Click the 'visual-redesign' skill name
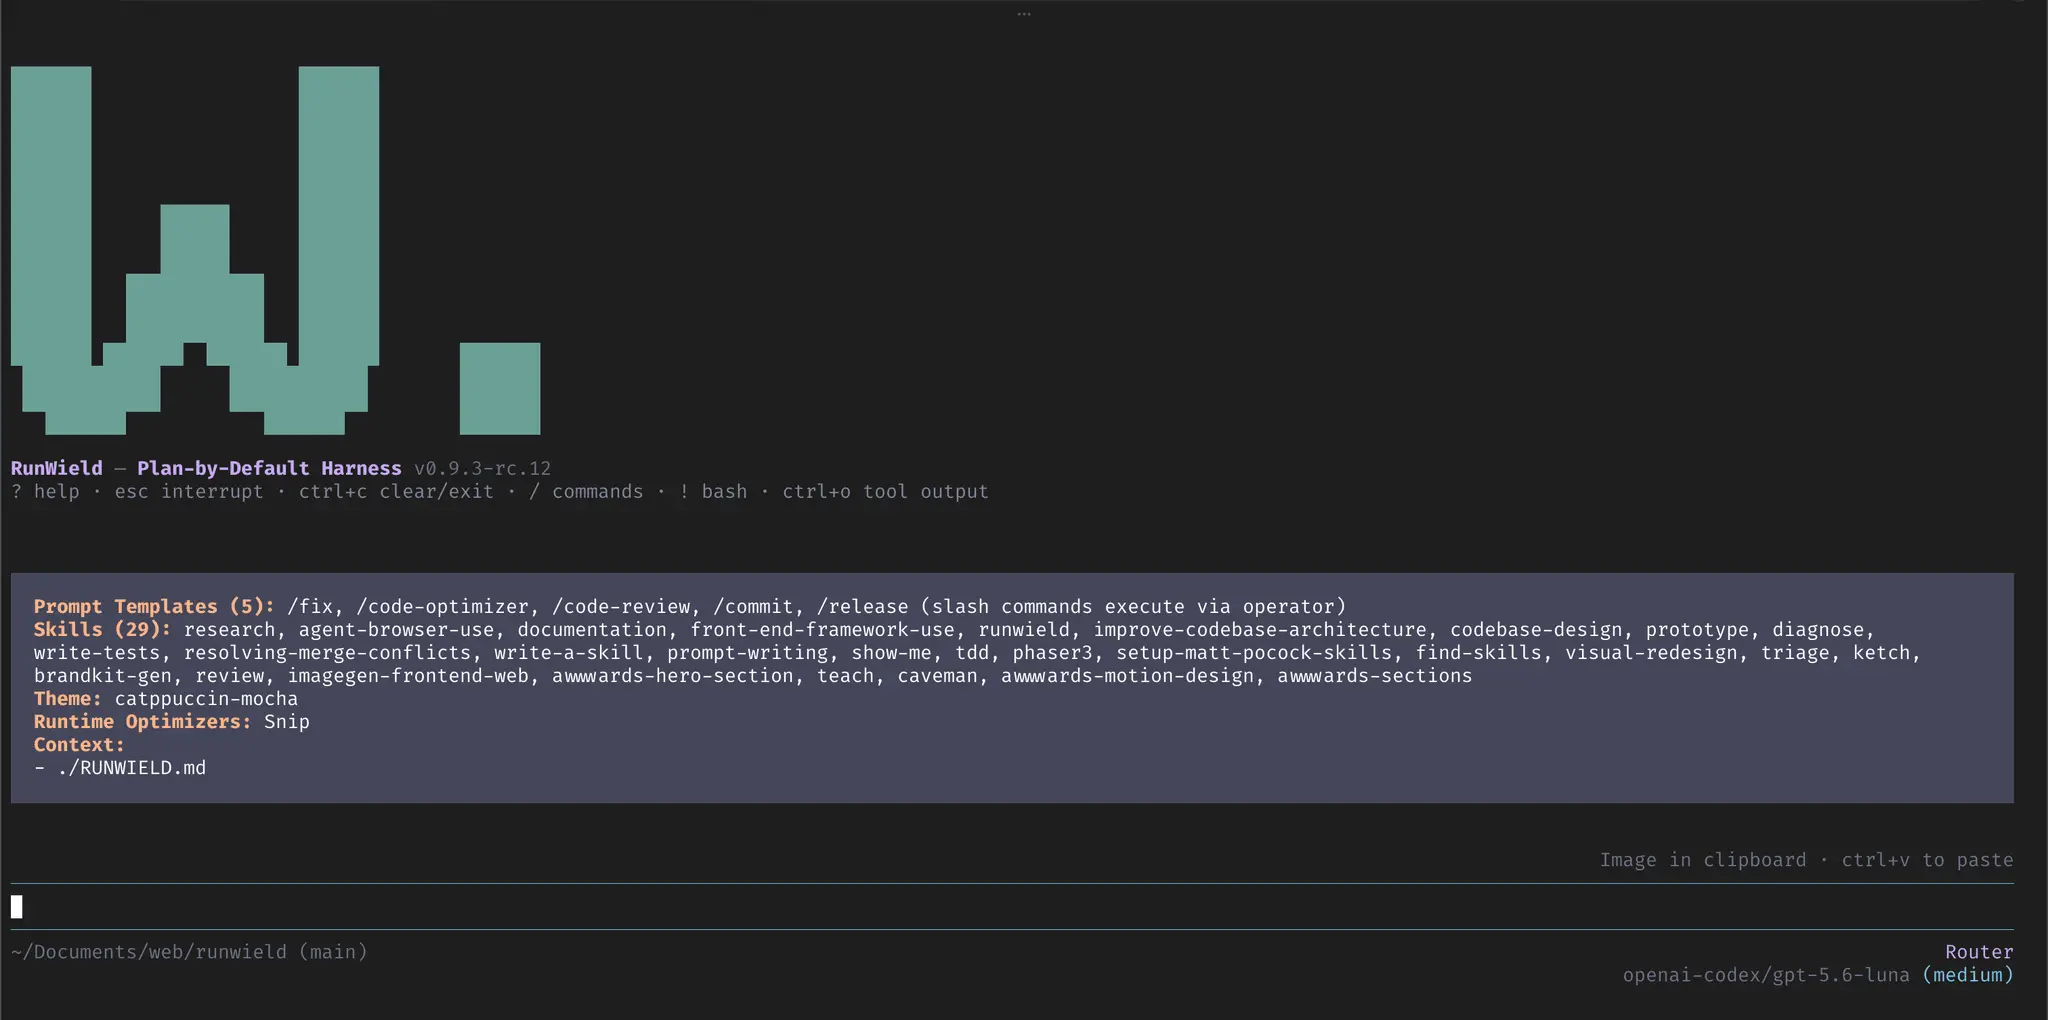 coord(1651,652)
